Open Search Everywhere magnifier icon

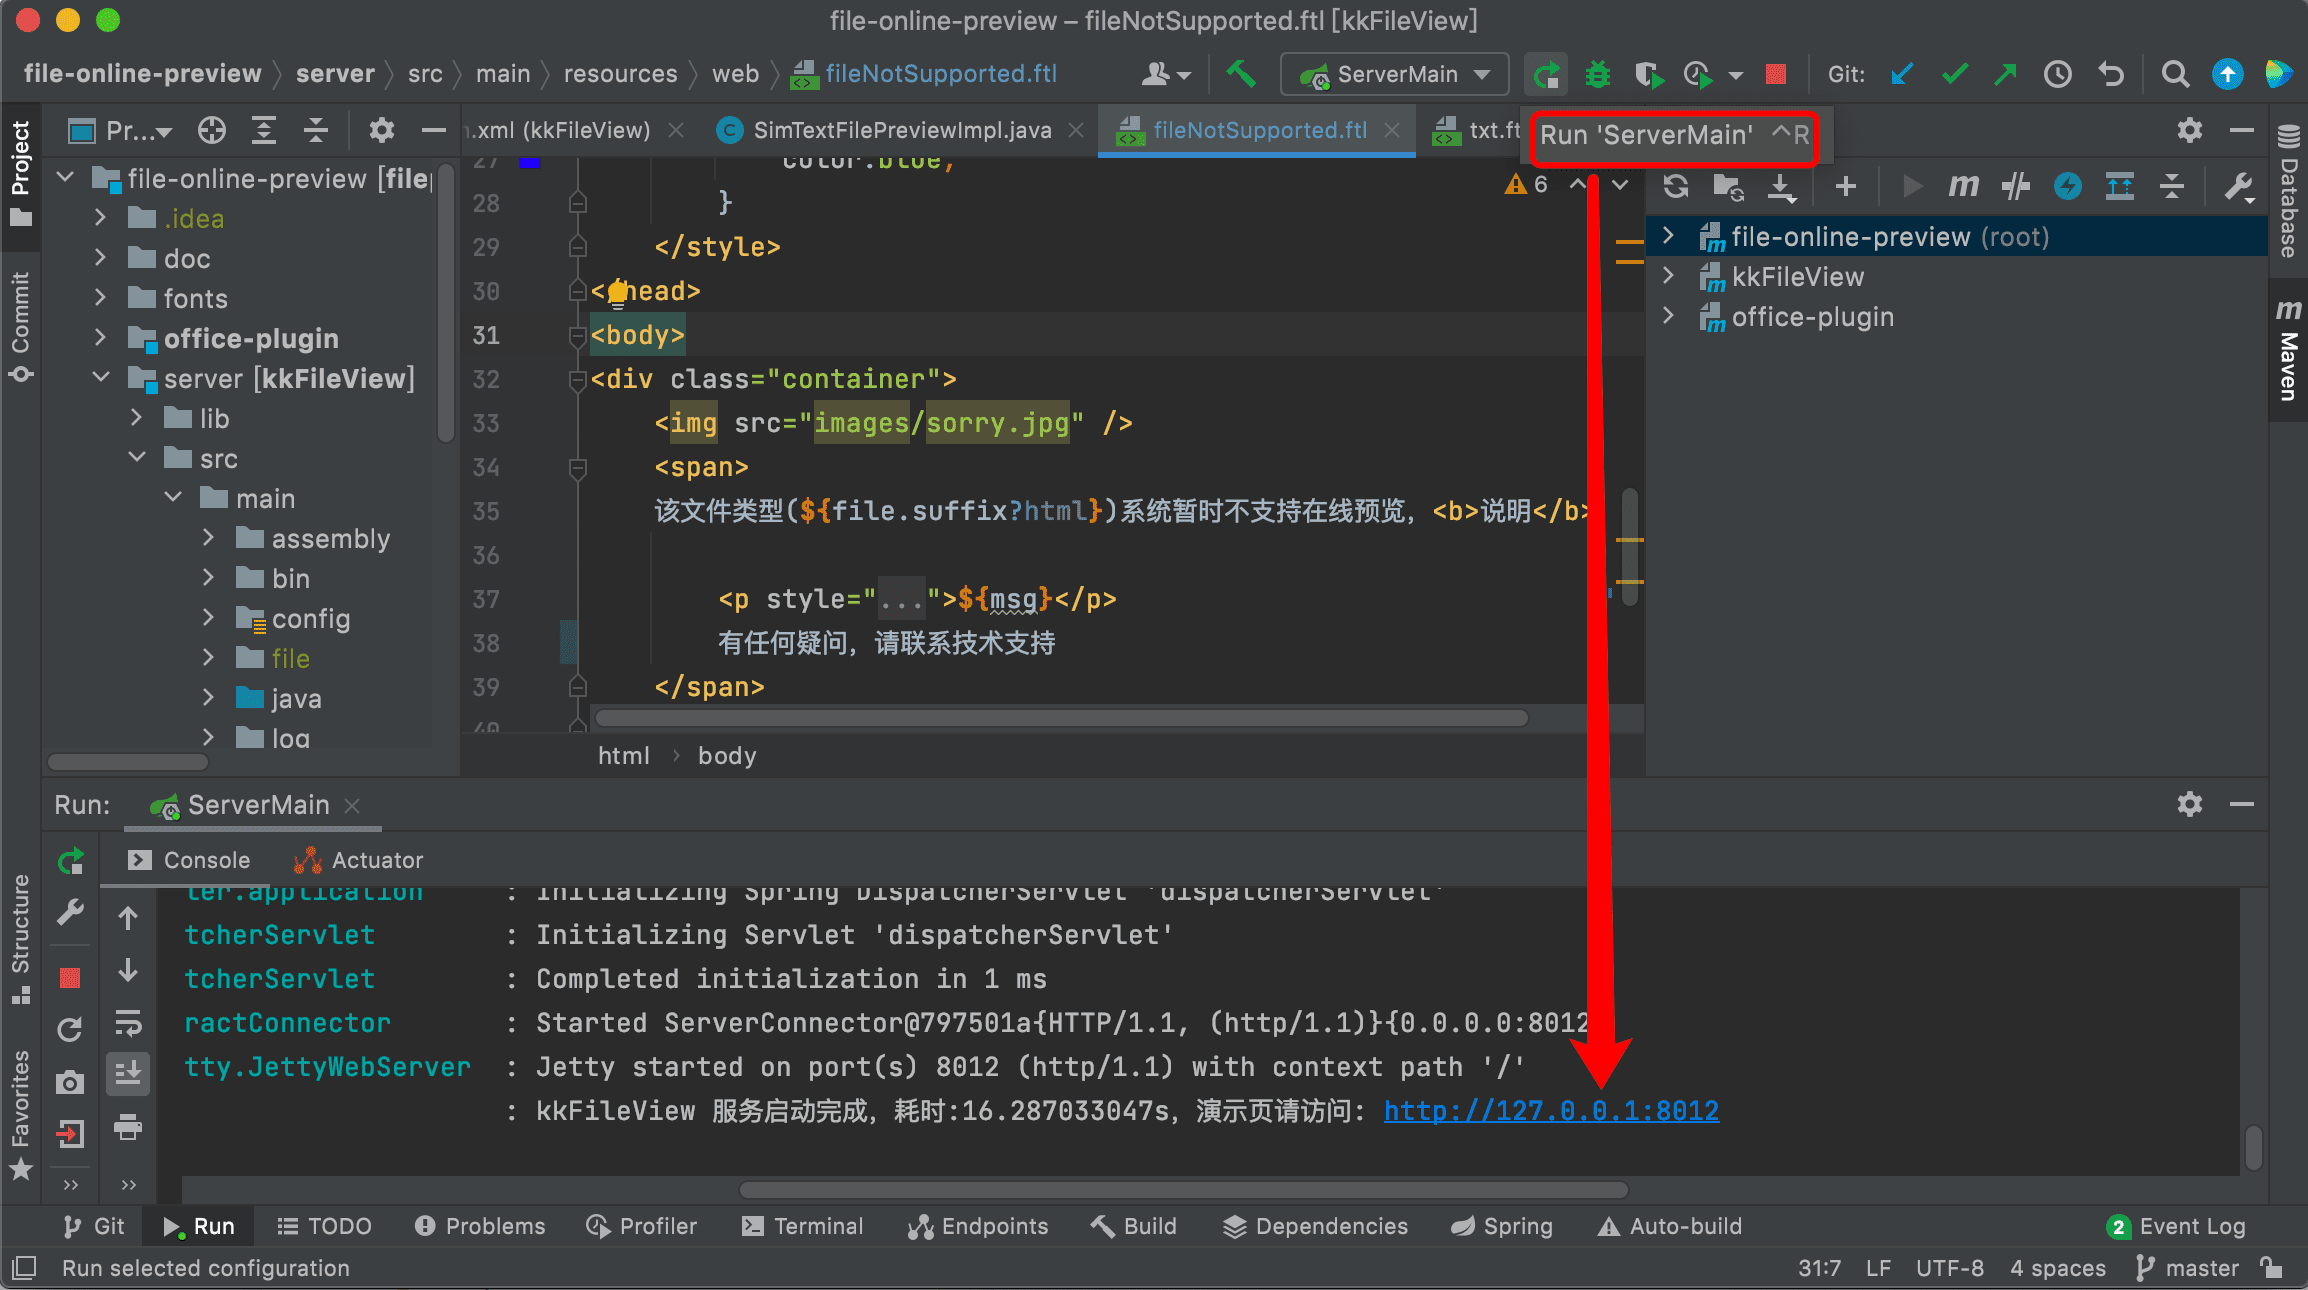point(2174,74)
